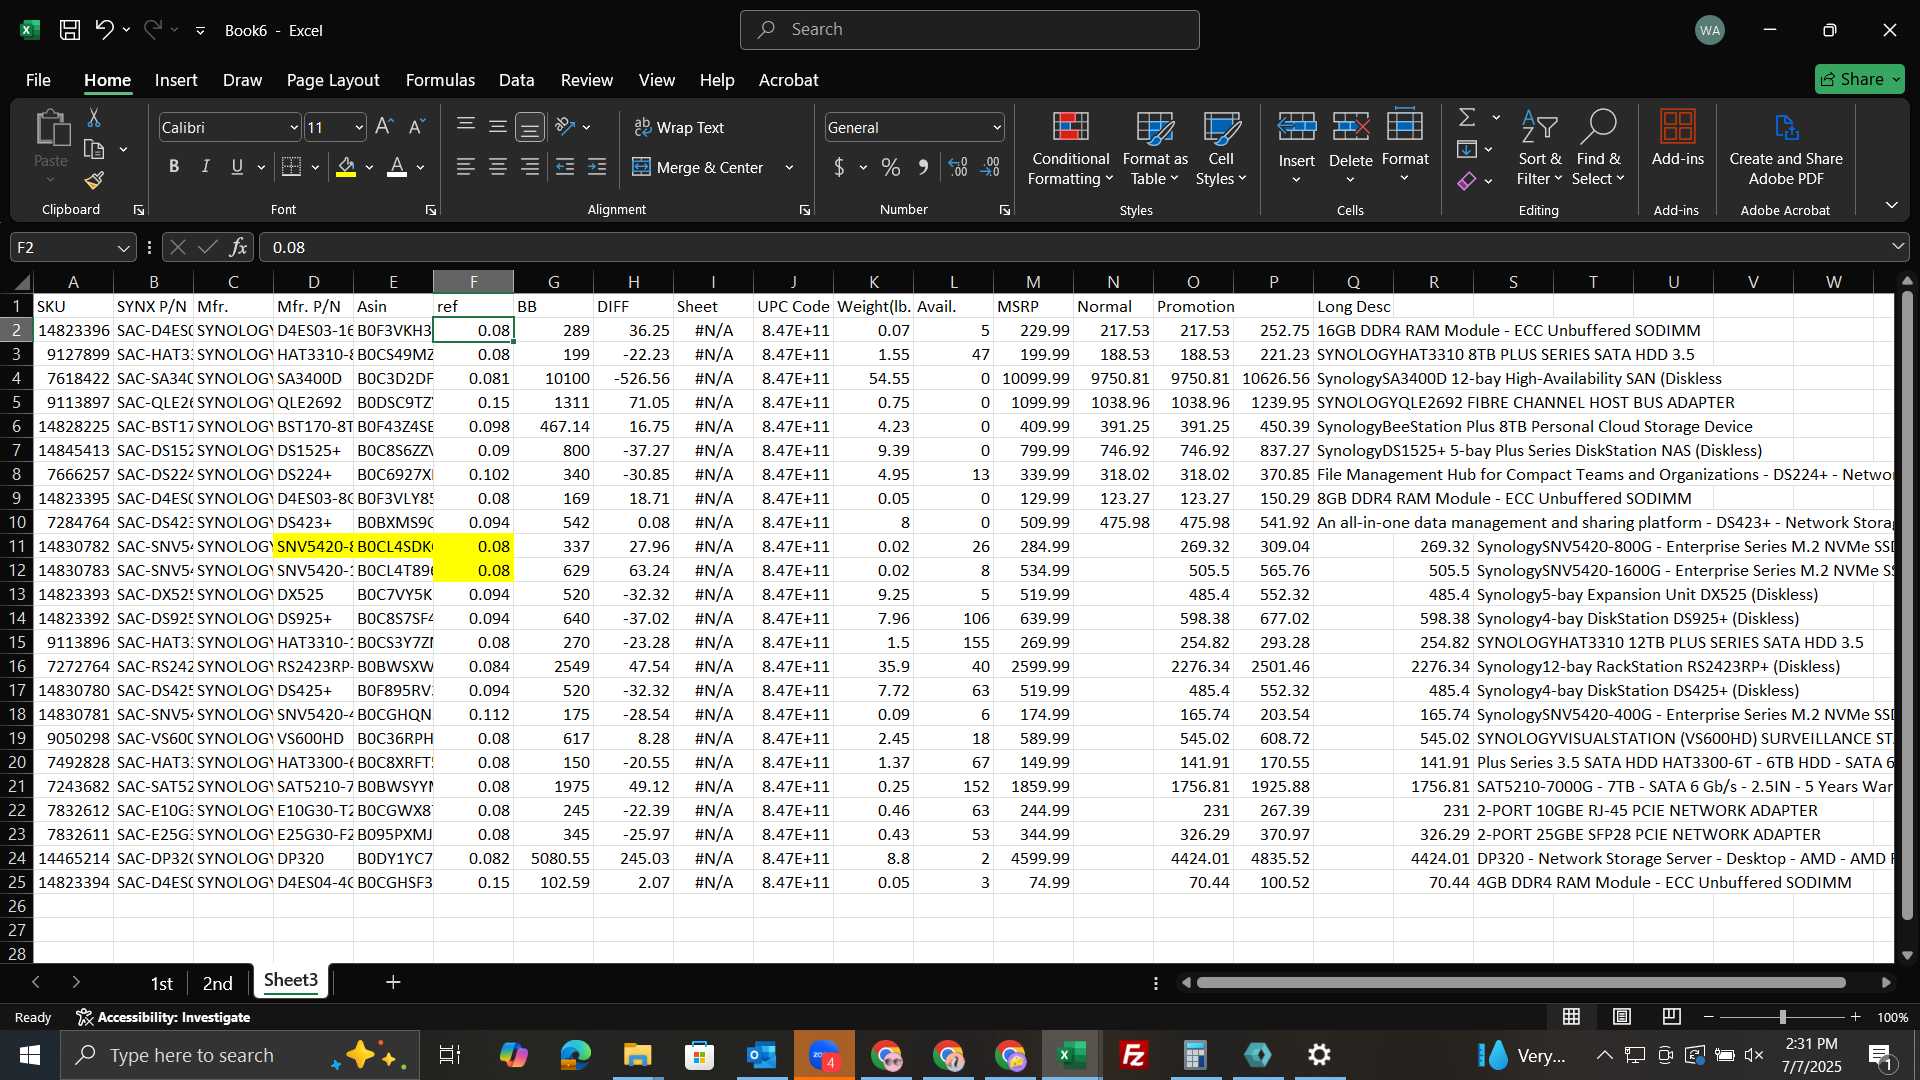Image resolution: width=1920 pixels, height=1080 pixels.
Task: Open the Sort & Filter dropdown
Action: (1539, 148)
